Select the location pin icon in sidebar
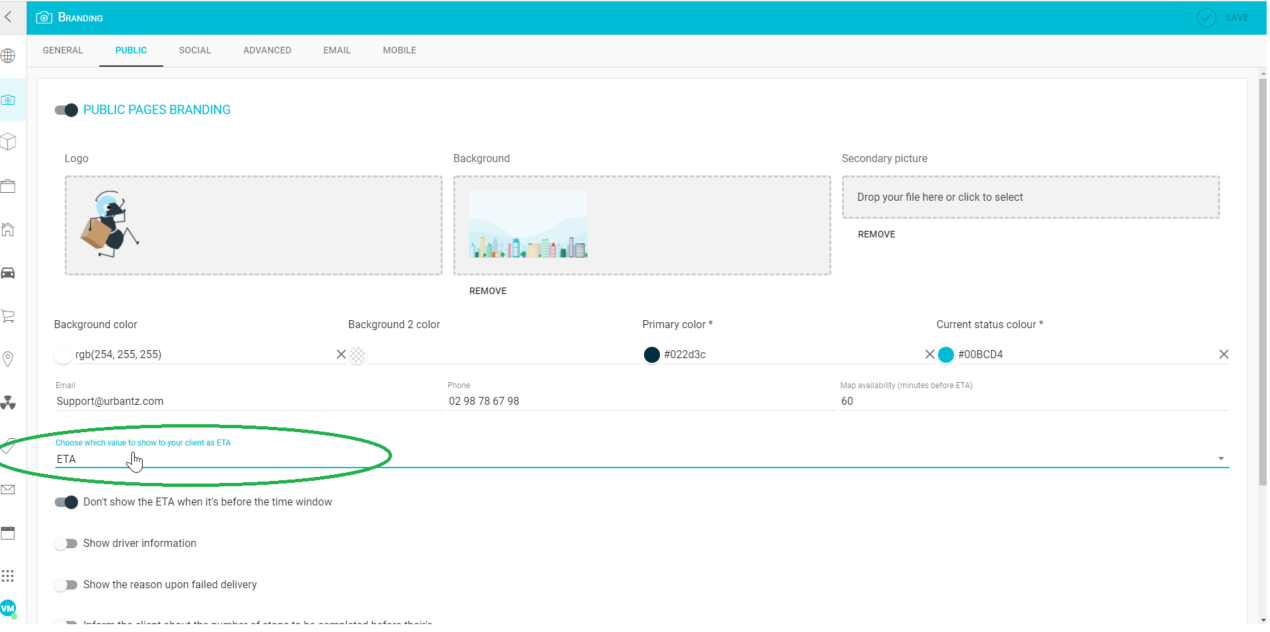The width and height of the screenshot is (1270, 632). 8,358
